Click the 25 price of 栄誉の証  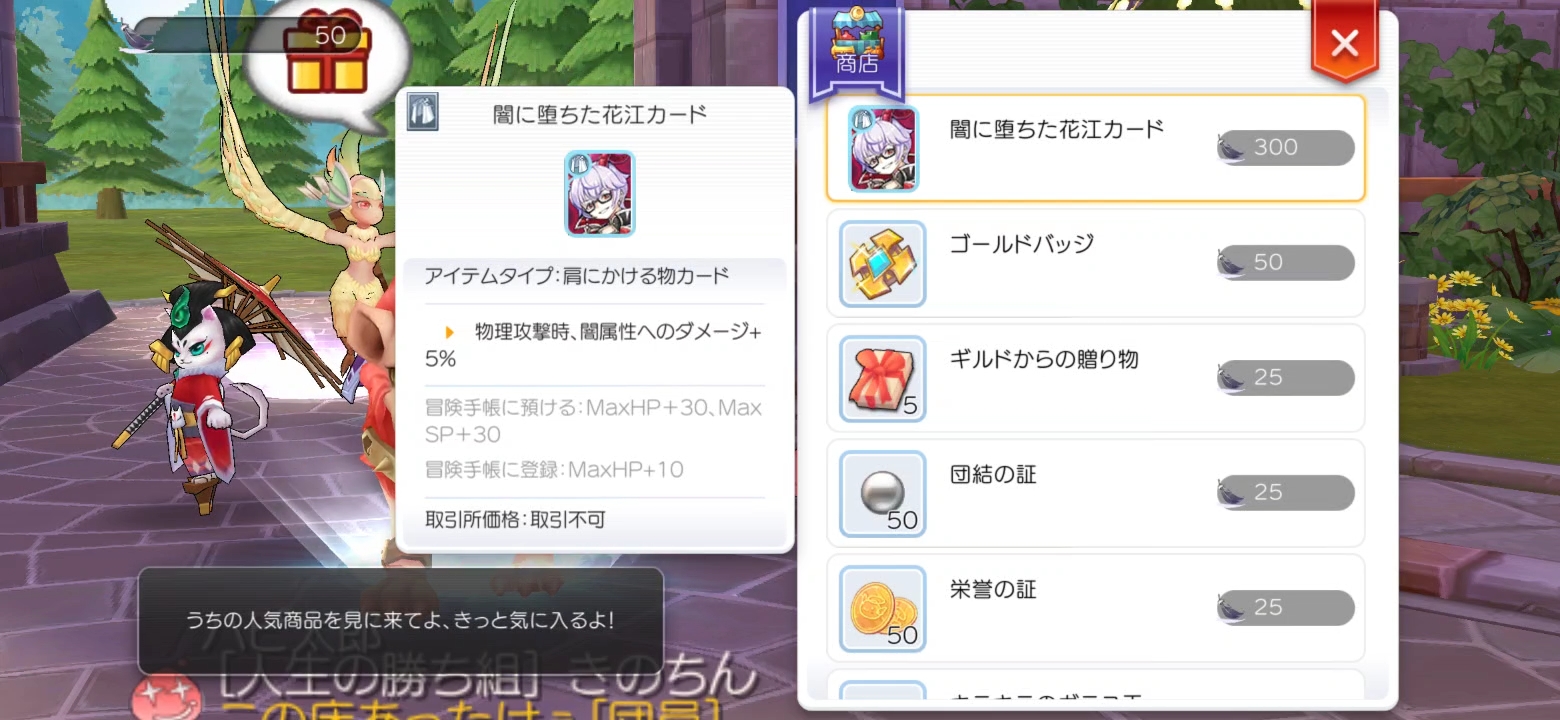pos(1285,608)
